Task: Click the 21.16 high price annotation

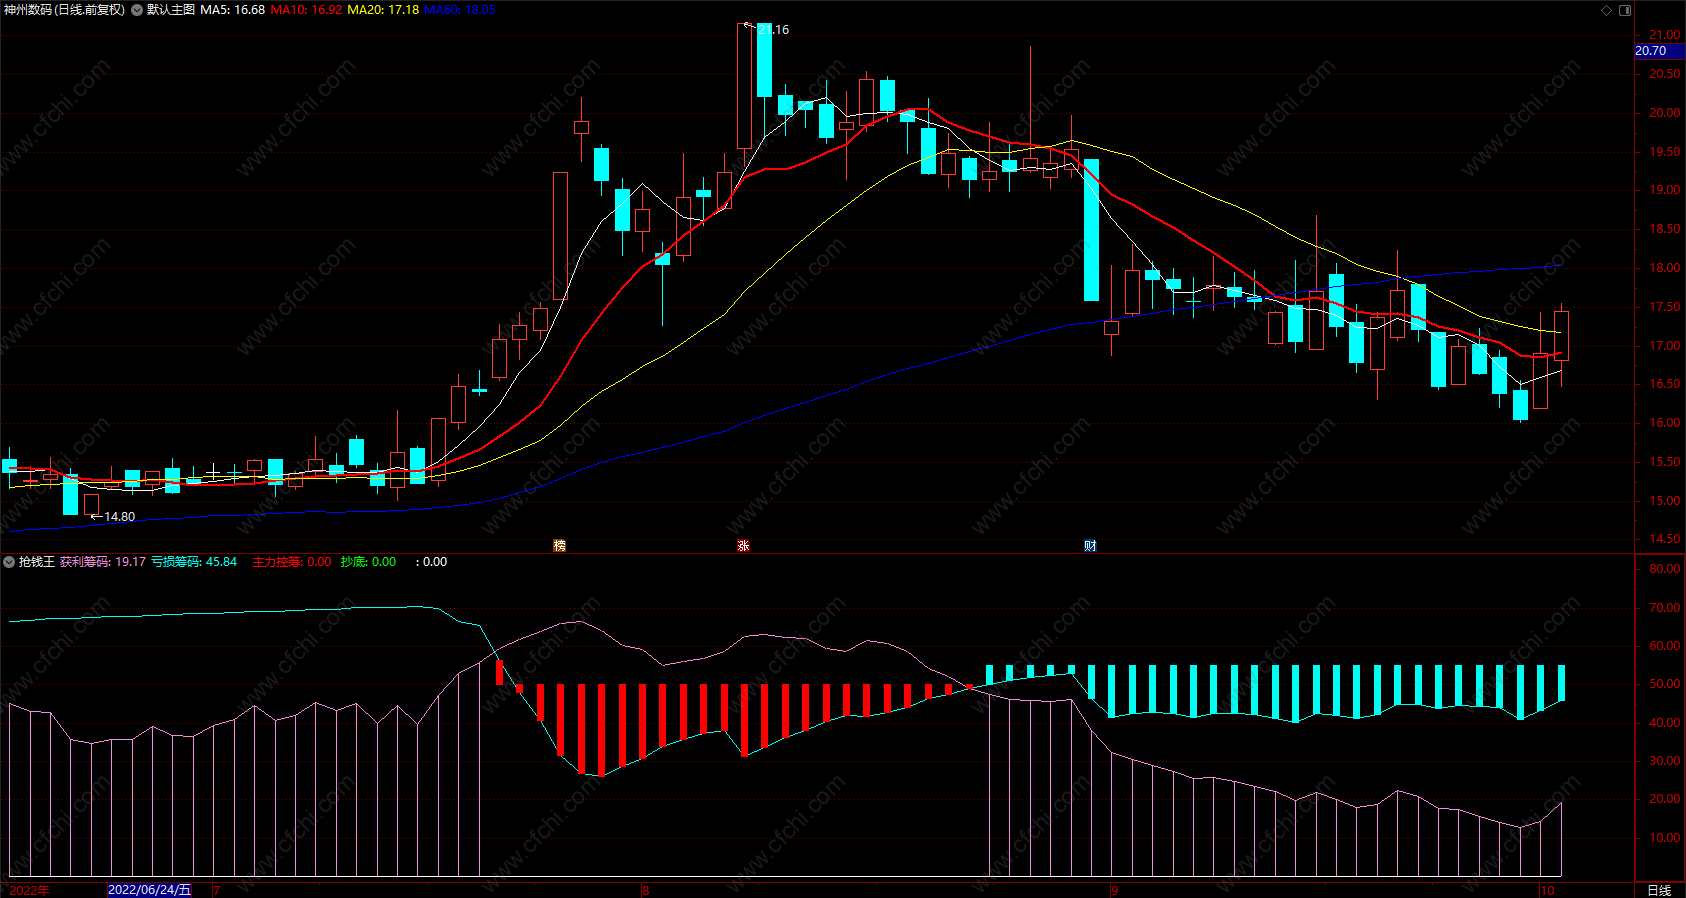Action: pyautogui.click(x=773, y=30)
